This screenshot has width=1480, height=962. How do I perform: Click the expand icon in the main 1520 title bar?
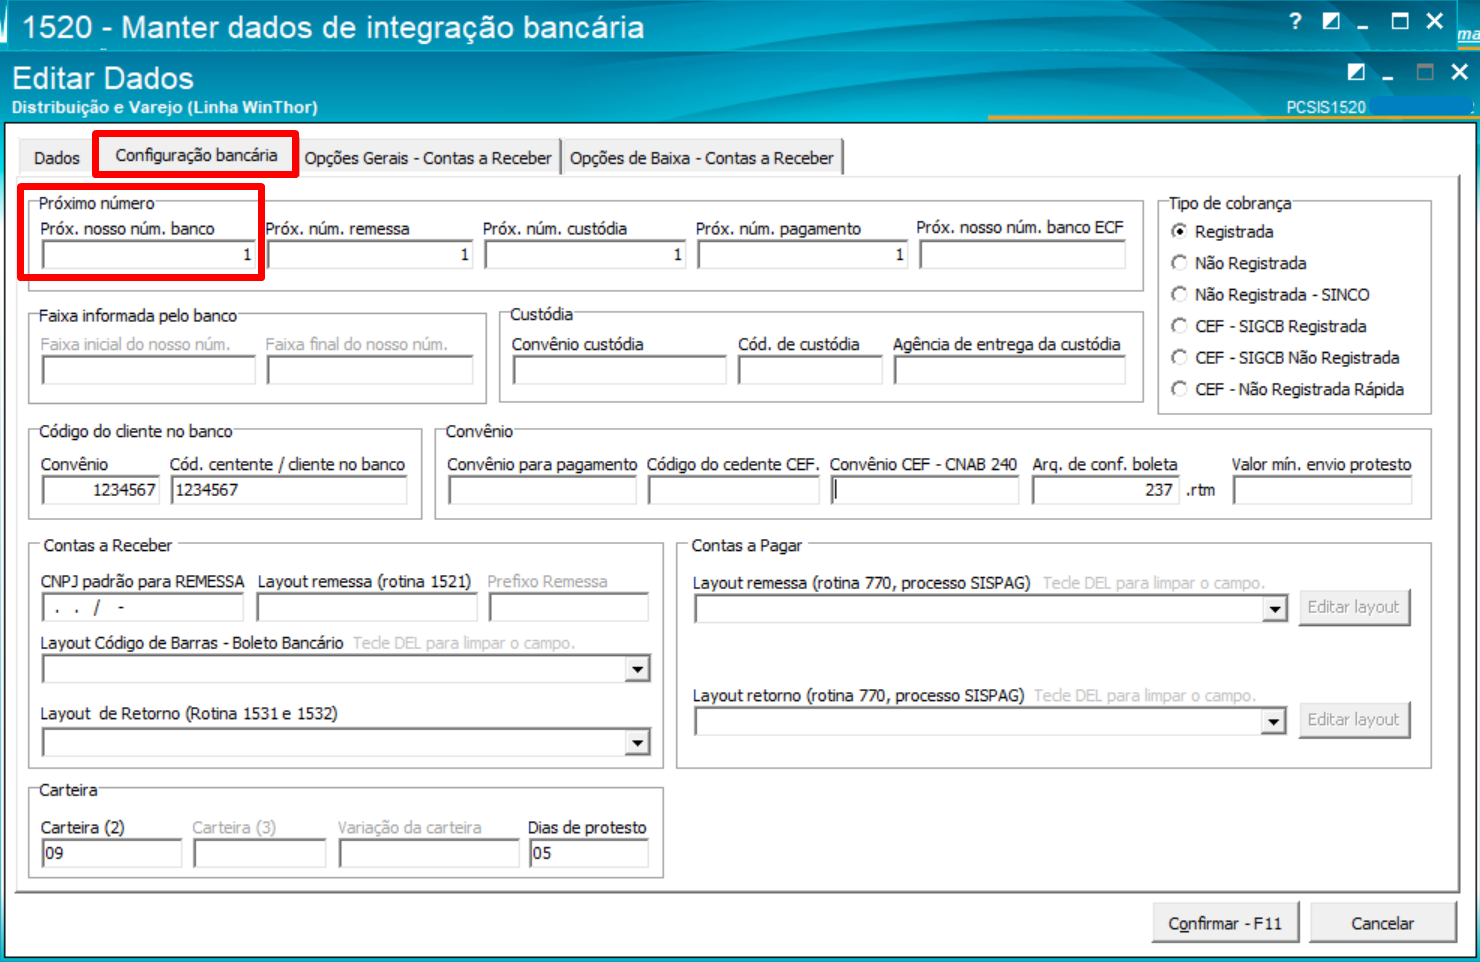1331,21
